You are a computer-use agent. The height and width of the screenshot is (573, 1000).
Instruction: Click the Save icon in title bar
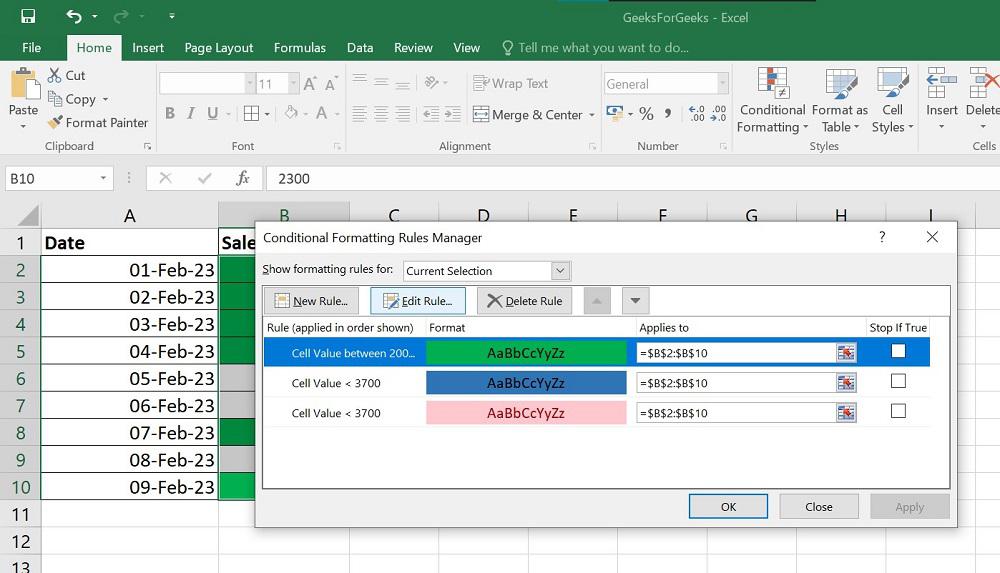(28, 16)
